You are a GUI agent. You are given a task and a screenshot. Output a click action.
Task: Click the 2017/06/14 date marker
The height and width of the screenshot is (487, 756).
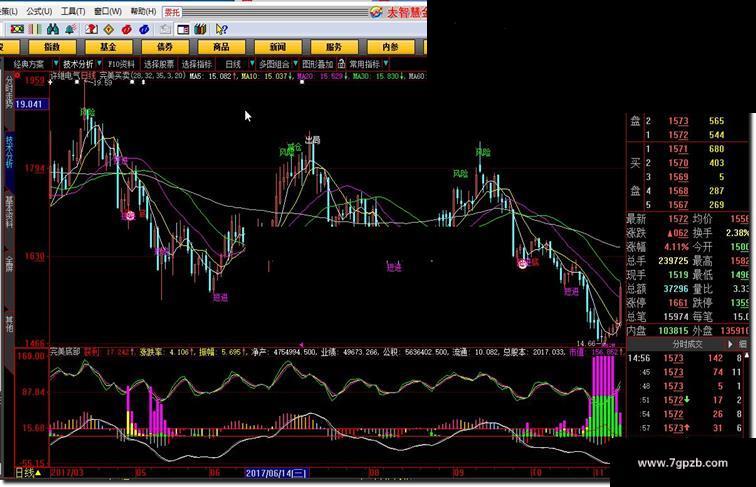point(276,473)
